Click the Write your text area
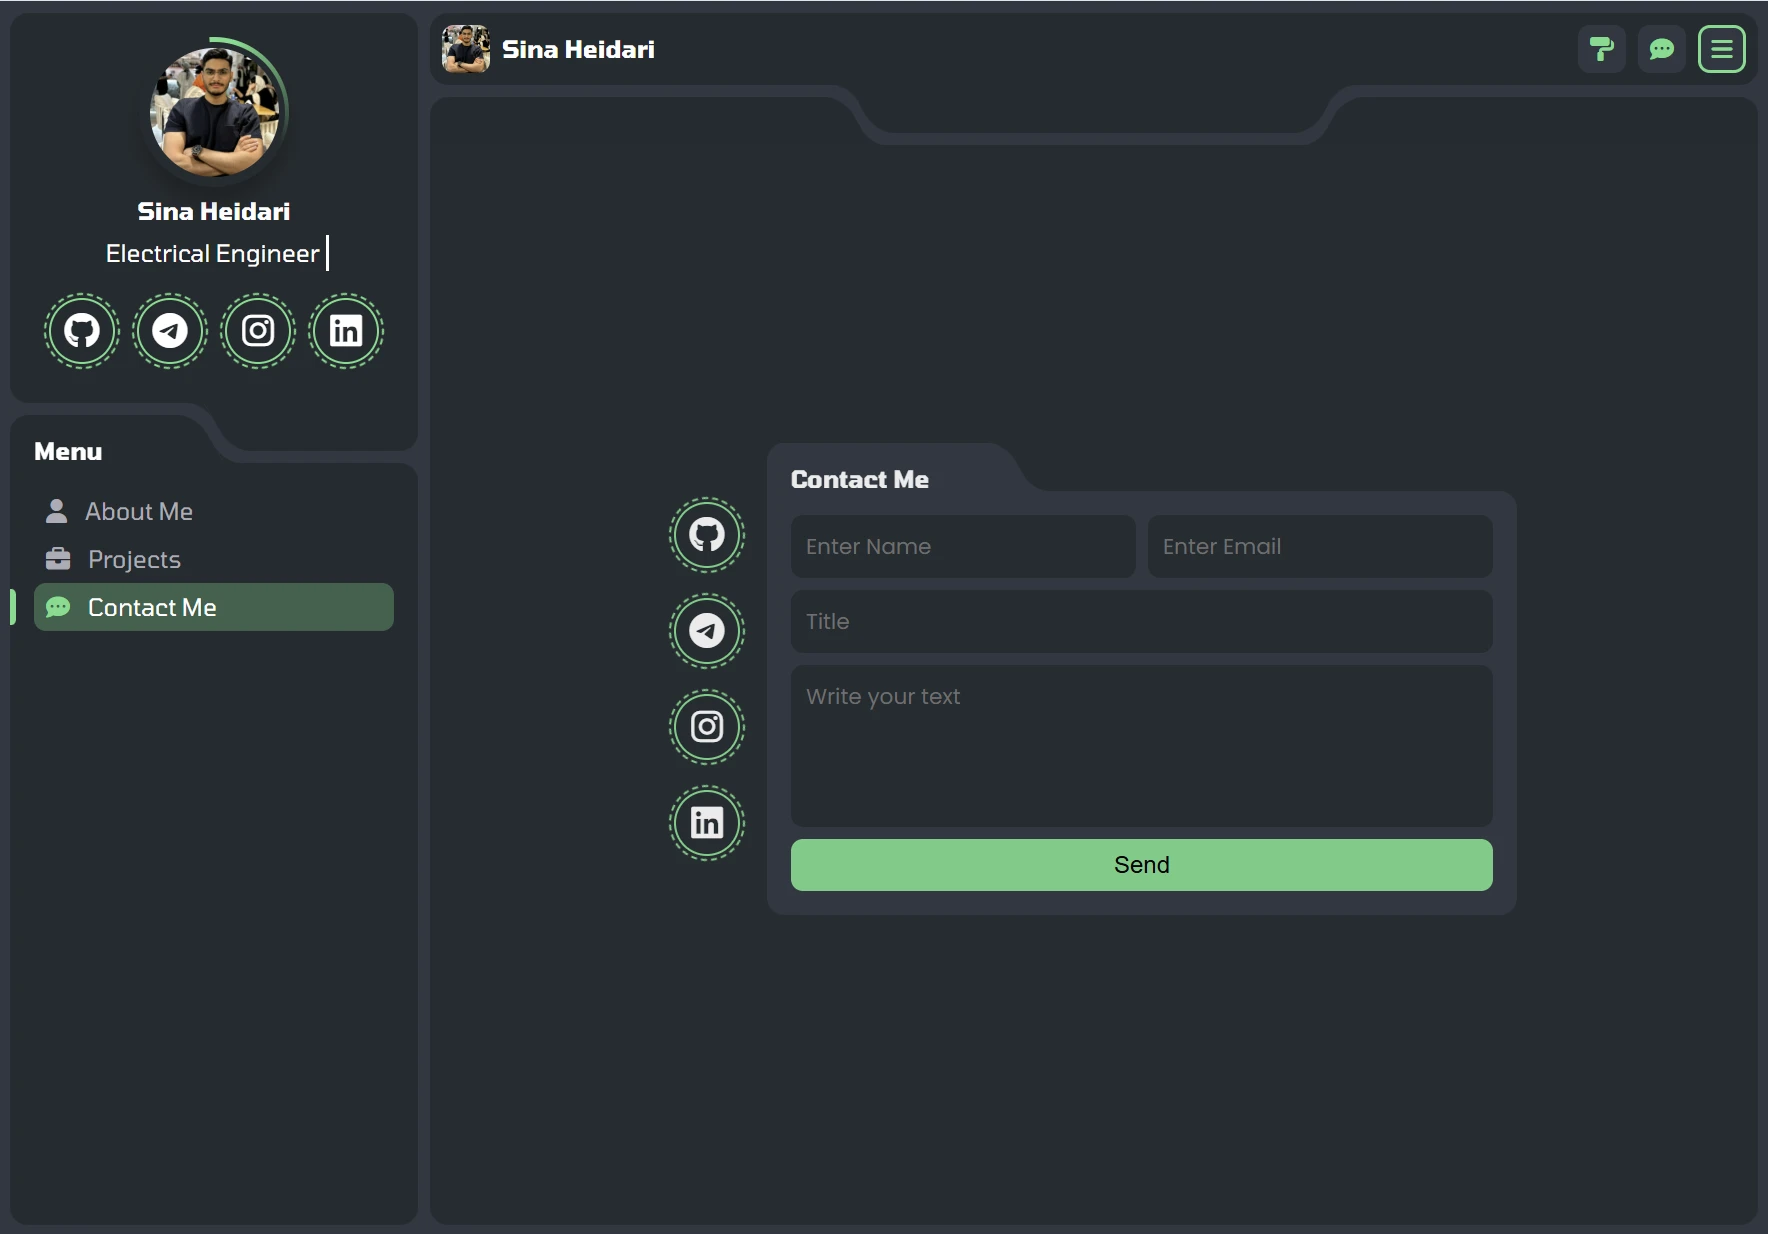 tap(1141, 745)
